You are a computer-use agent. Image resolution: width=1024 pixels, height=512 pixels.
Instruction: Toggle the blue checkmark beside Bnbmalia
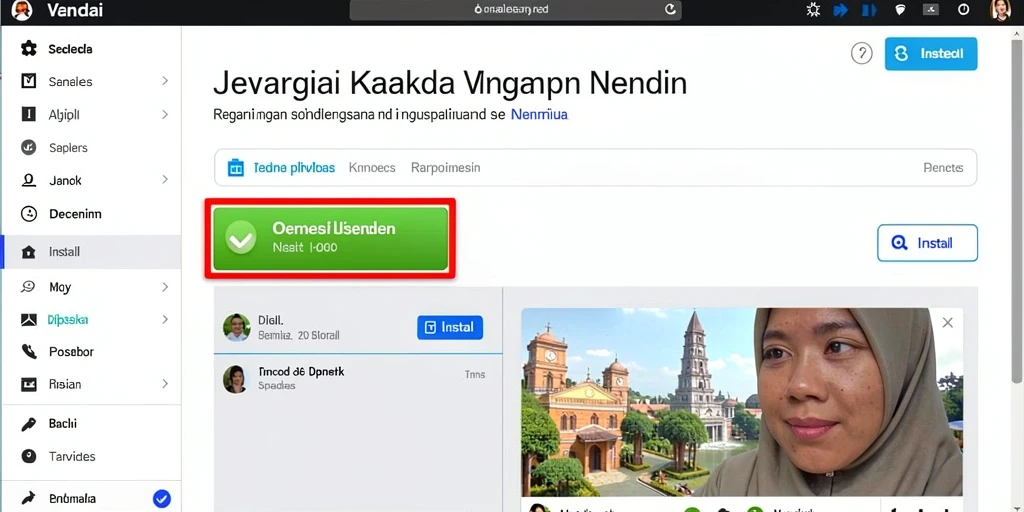tap(161, 499)
